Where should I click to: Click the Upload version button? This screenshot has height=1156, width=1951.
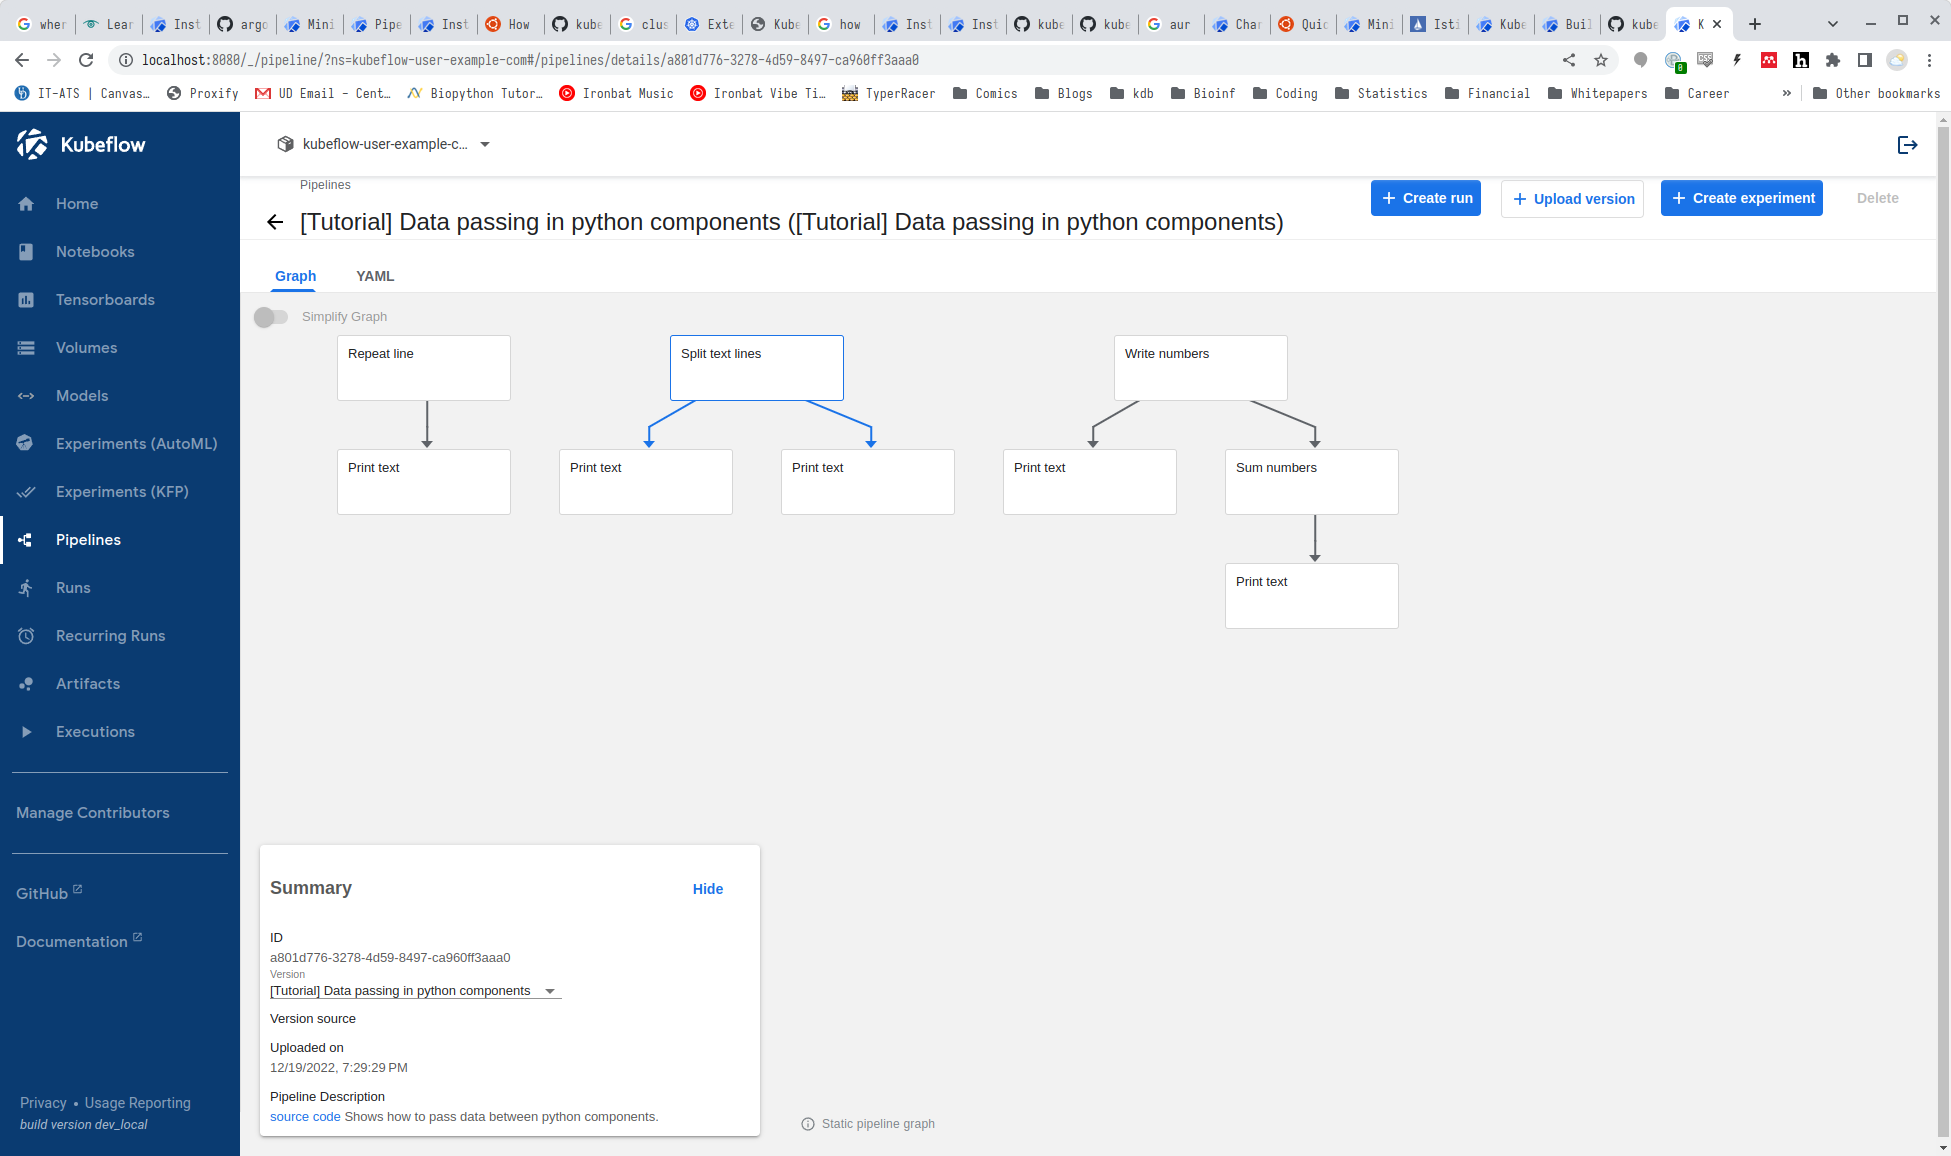[1572, 199]
